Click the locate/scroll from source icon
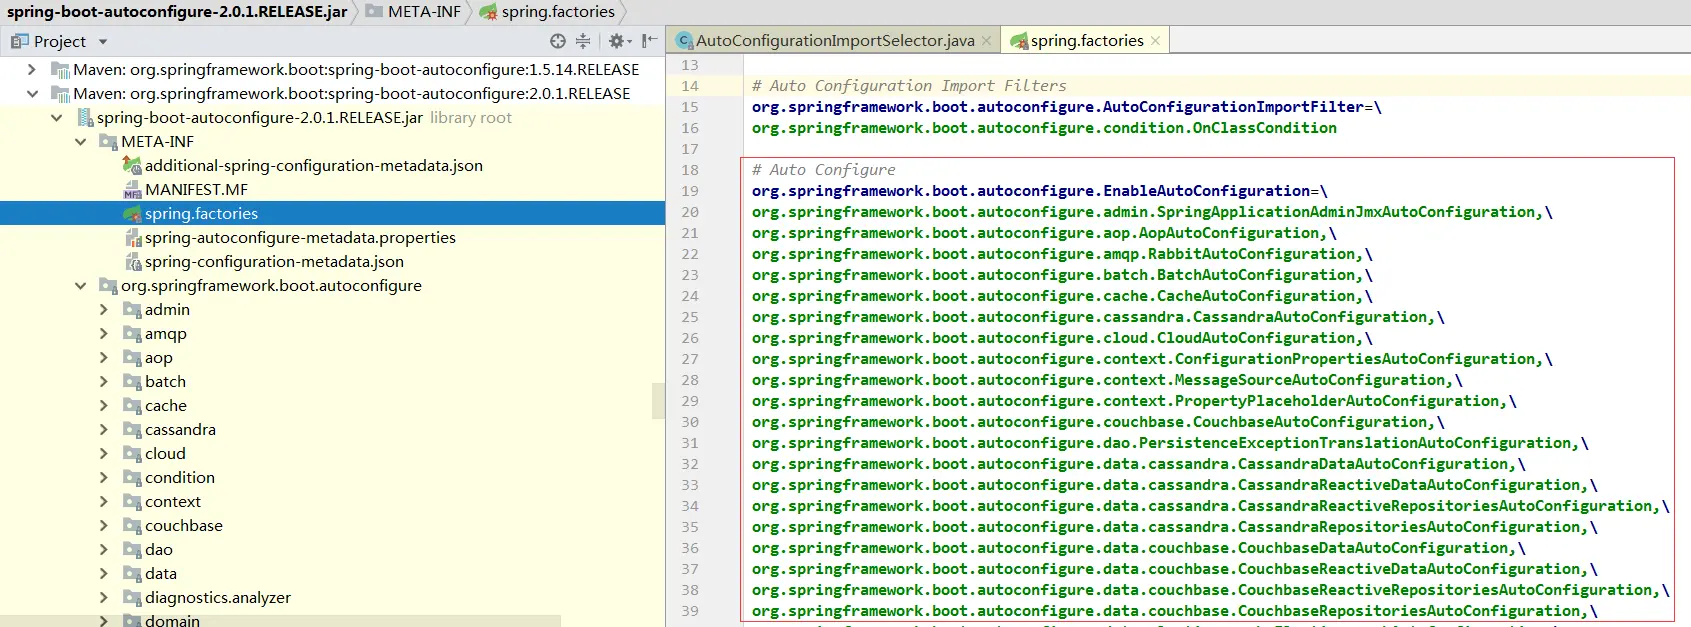 [558, 41]
